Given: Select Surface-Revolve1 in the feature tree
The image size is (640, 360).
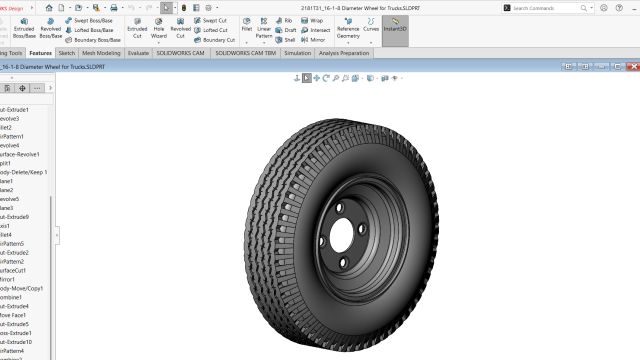Looking at the screenshot, I should coord(20,154).
